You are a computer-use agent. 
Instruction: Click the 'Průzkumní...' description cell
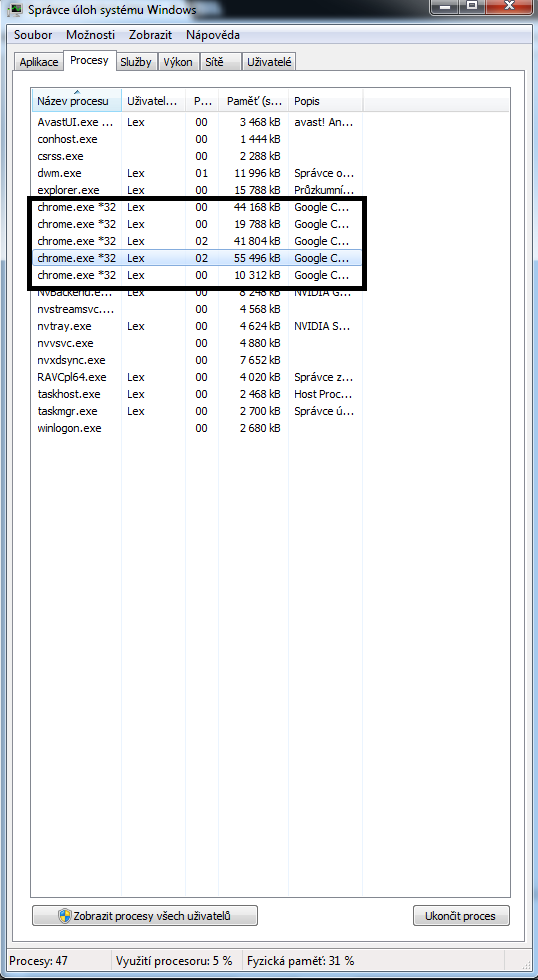[324, 190]
